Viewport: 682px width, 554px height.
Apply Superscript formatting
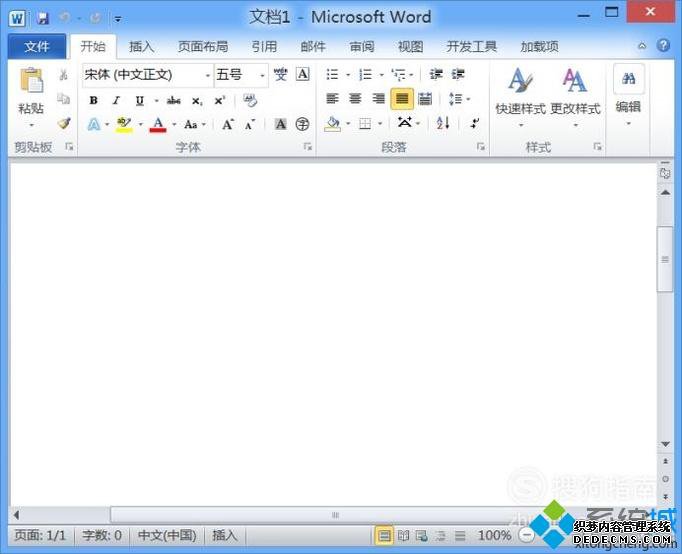(x=219, y=100)
